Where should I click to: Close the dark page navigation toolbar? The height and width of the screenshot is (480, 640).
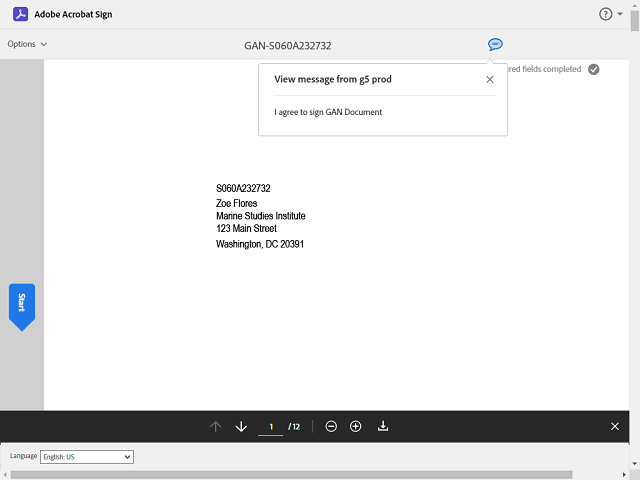[x=615, y=427]
